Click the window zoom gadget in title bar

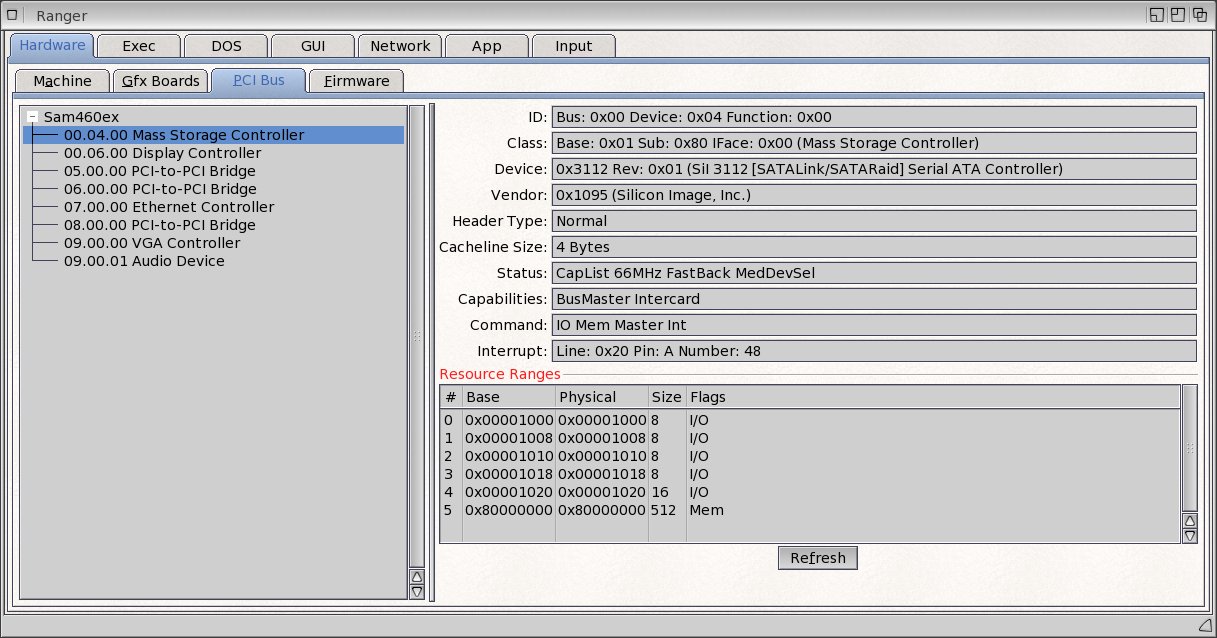(x=1179, y=15)
